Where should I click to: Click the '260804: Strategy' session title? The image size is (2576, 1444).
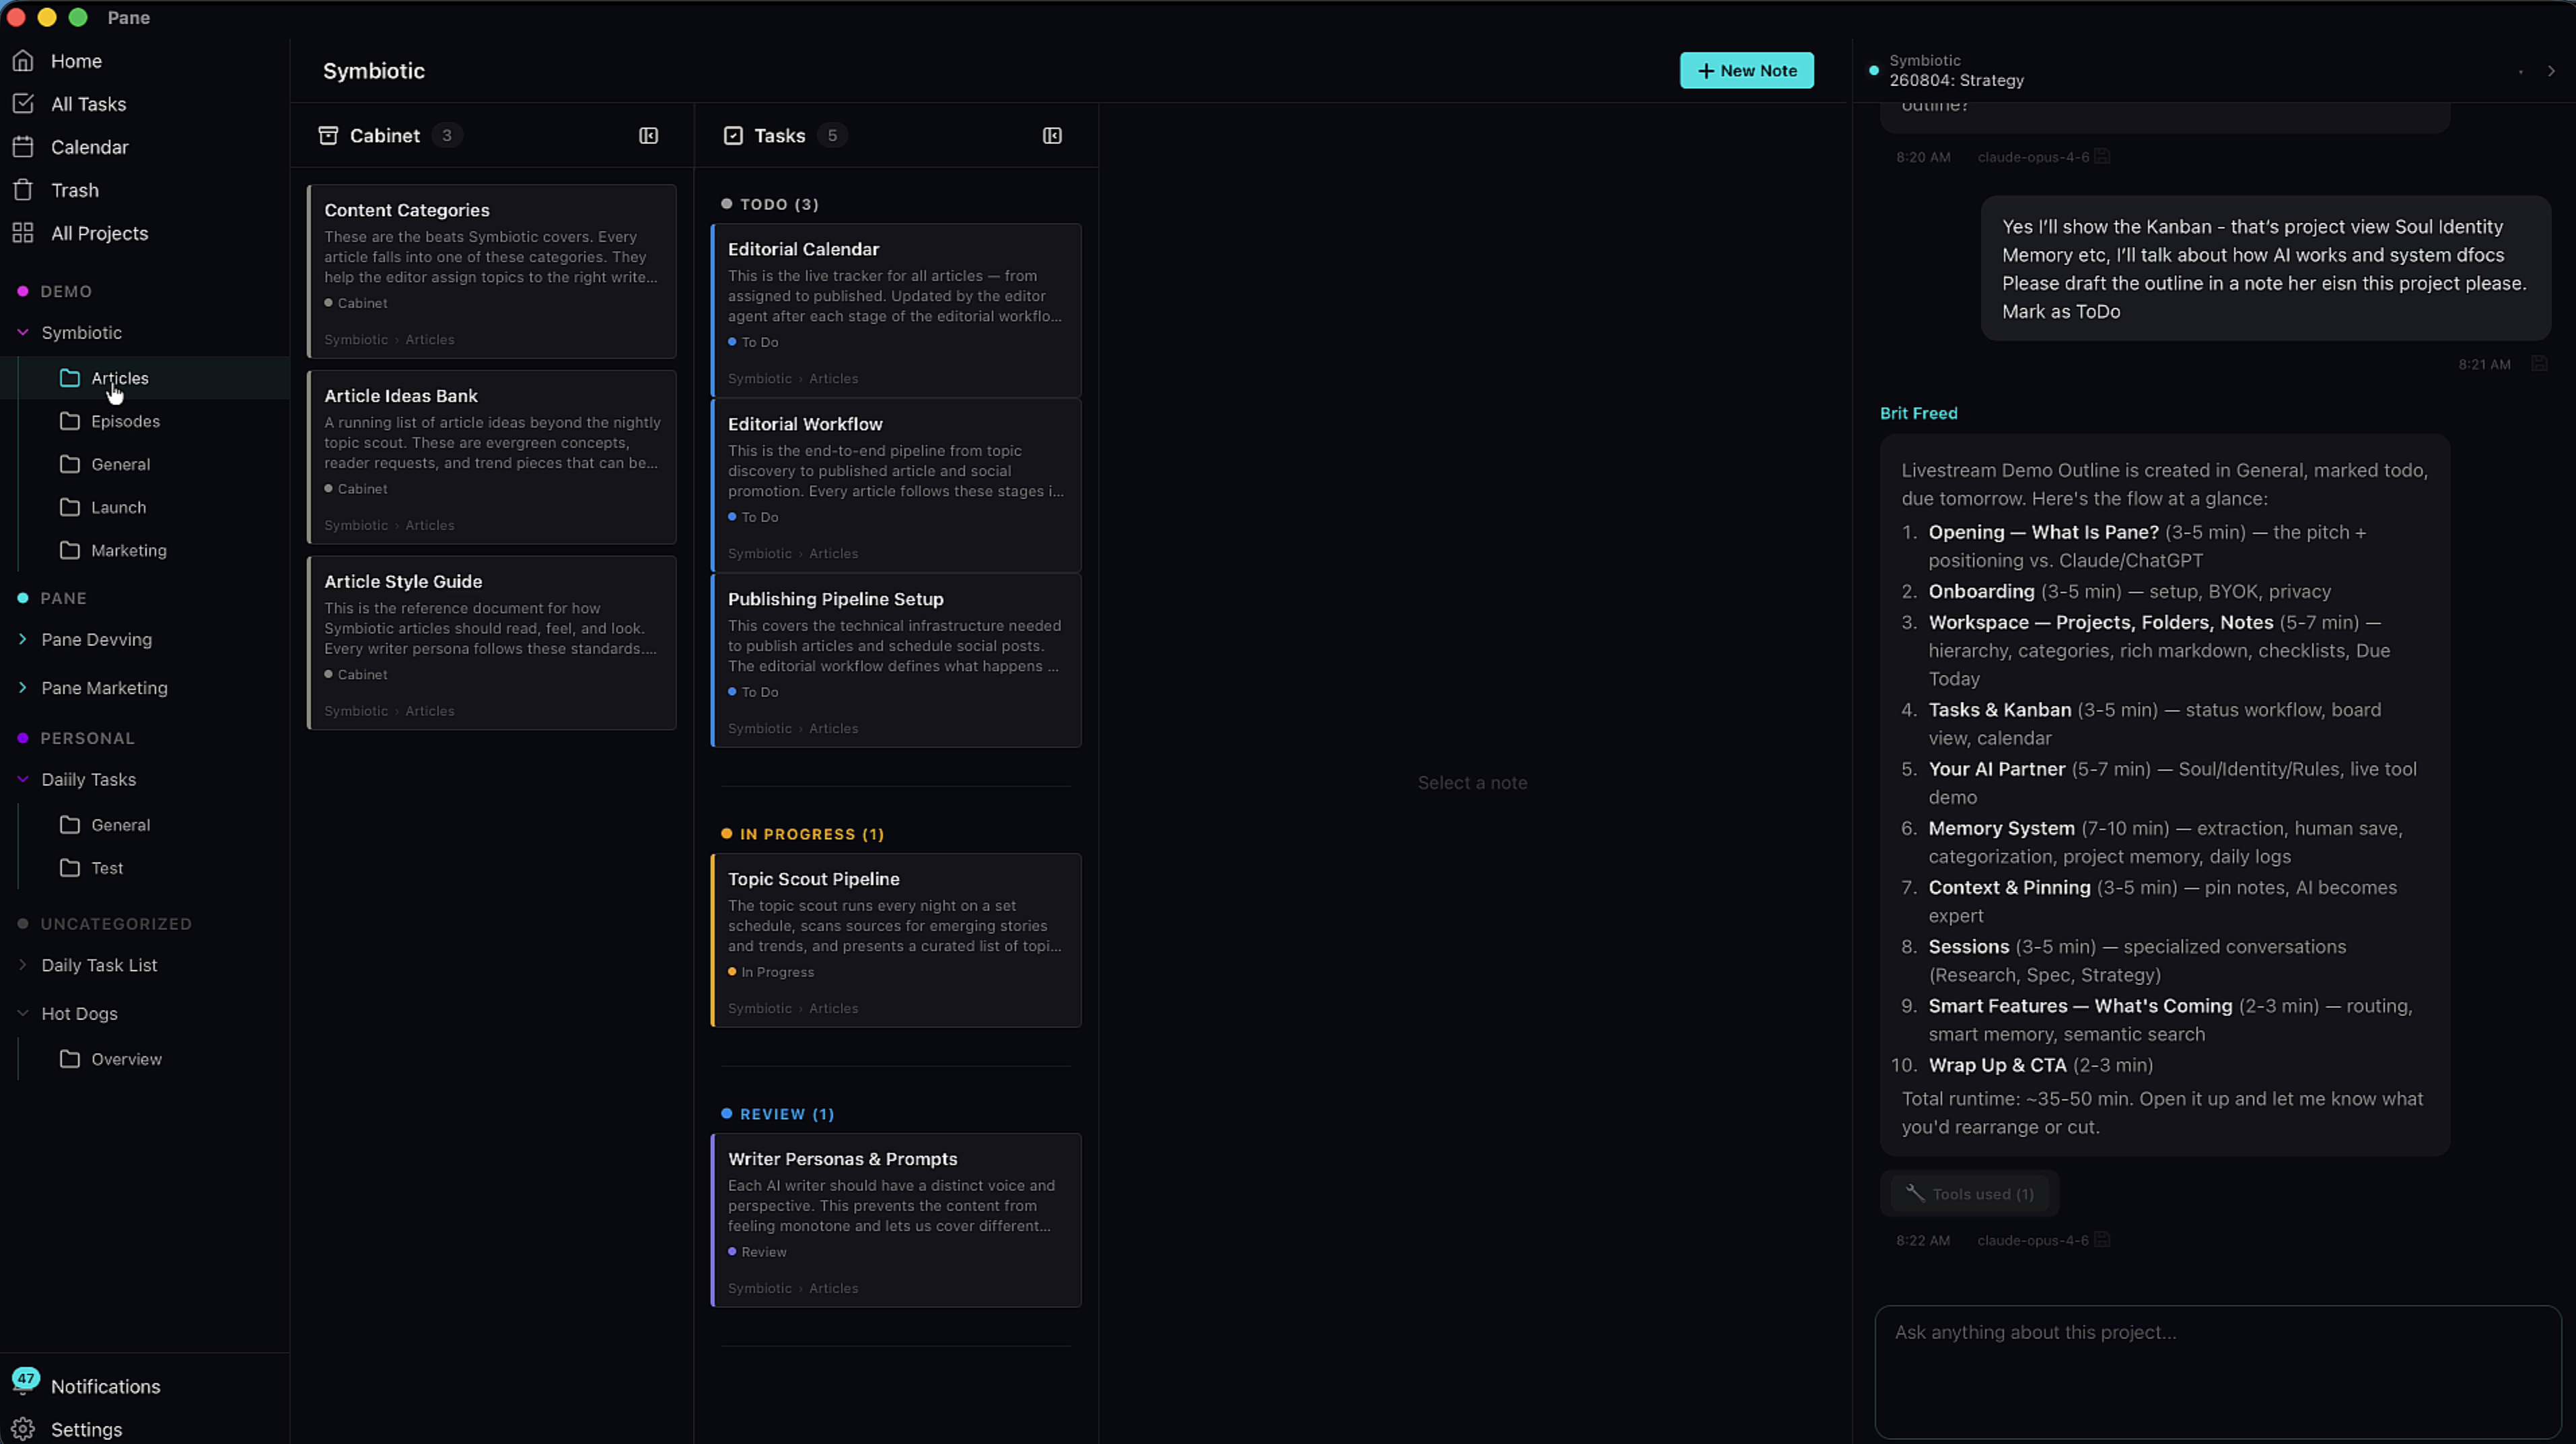tap(1956, 81)
